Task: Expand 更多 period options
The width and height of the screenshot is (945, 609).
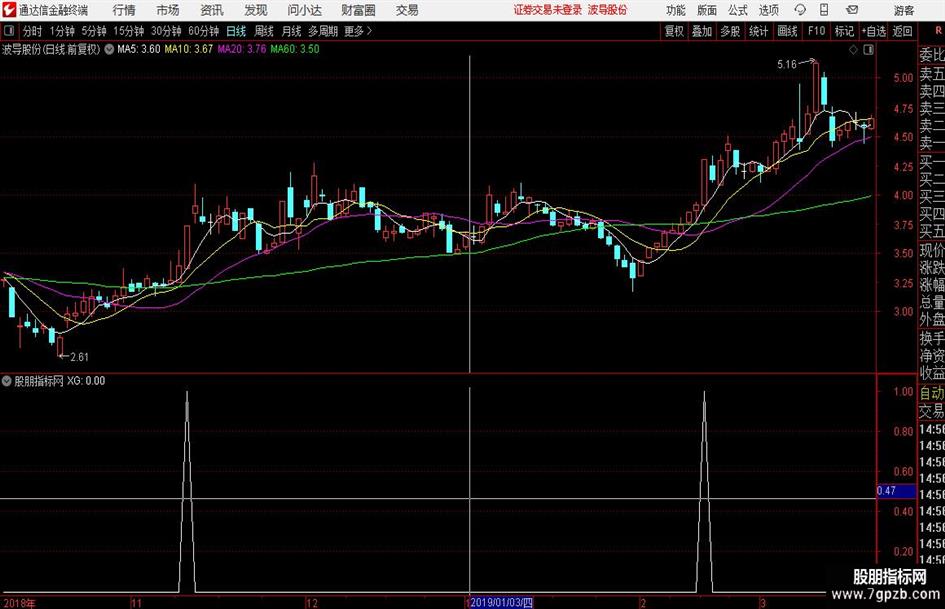Action: [358, 31]
